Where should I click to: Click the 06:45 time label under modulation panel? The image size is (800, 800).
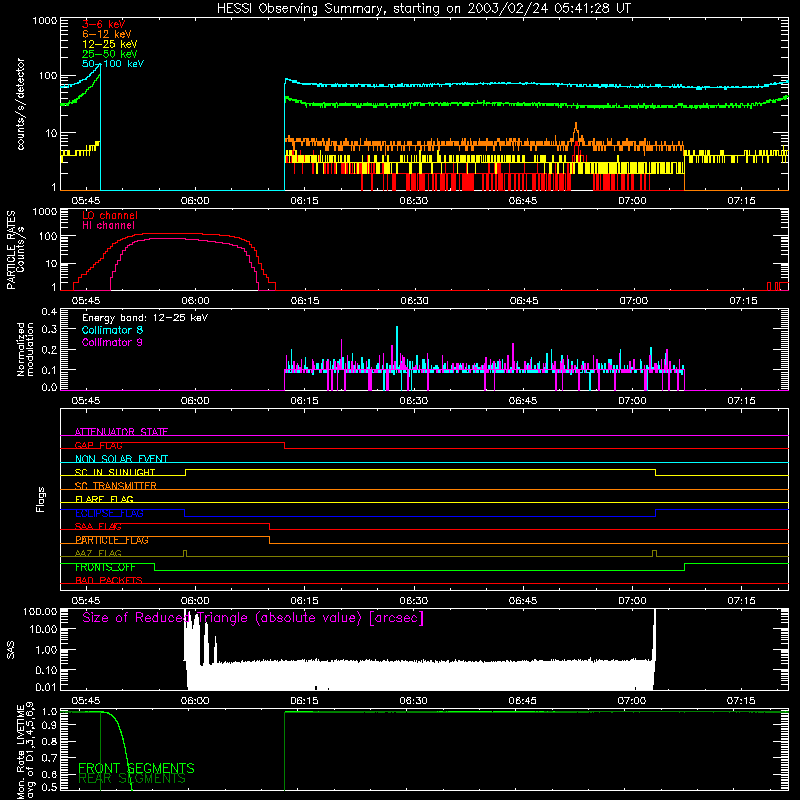(x=522, y=401)
